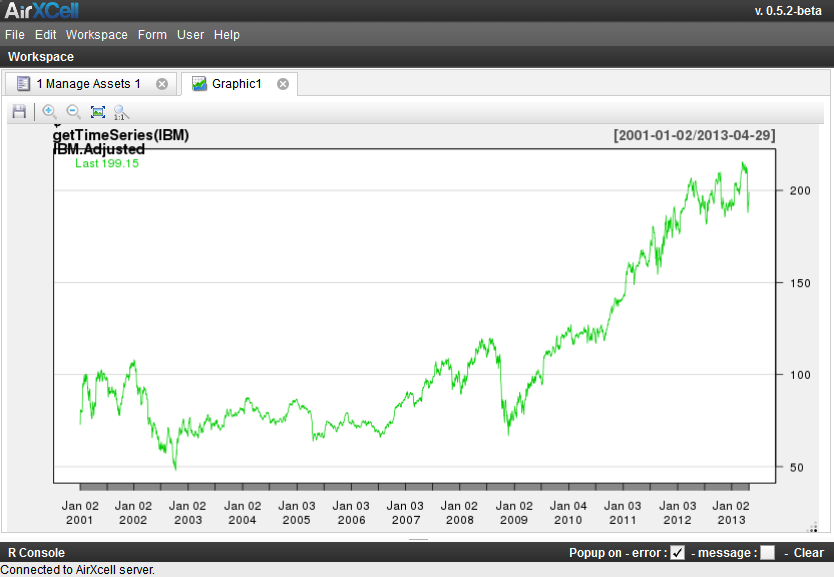This screenshot has width=834, height=577.
Task: Click the Jan 02 2004 axis label
Action: (x=243, y=513)
